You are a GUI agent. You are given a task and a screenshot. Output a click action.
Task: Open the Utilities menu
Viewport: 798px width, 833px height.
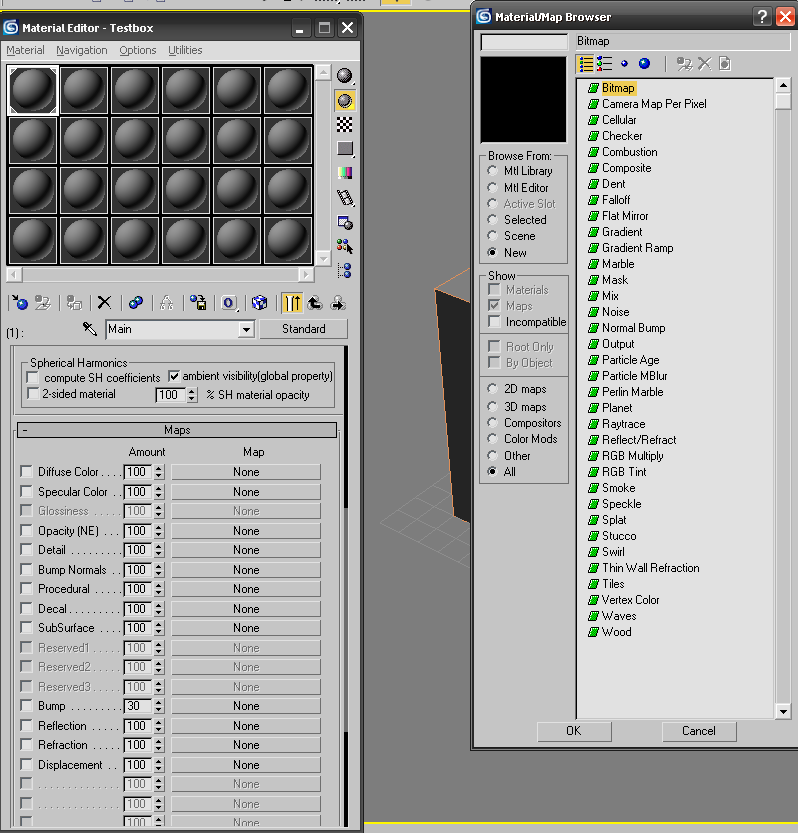point(185,50)
